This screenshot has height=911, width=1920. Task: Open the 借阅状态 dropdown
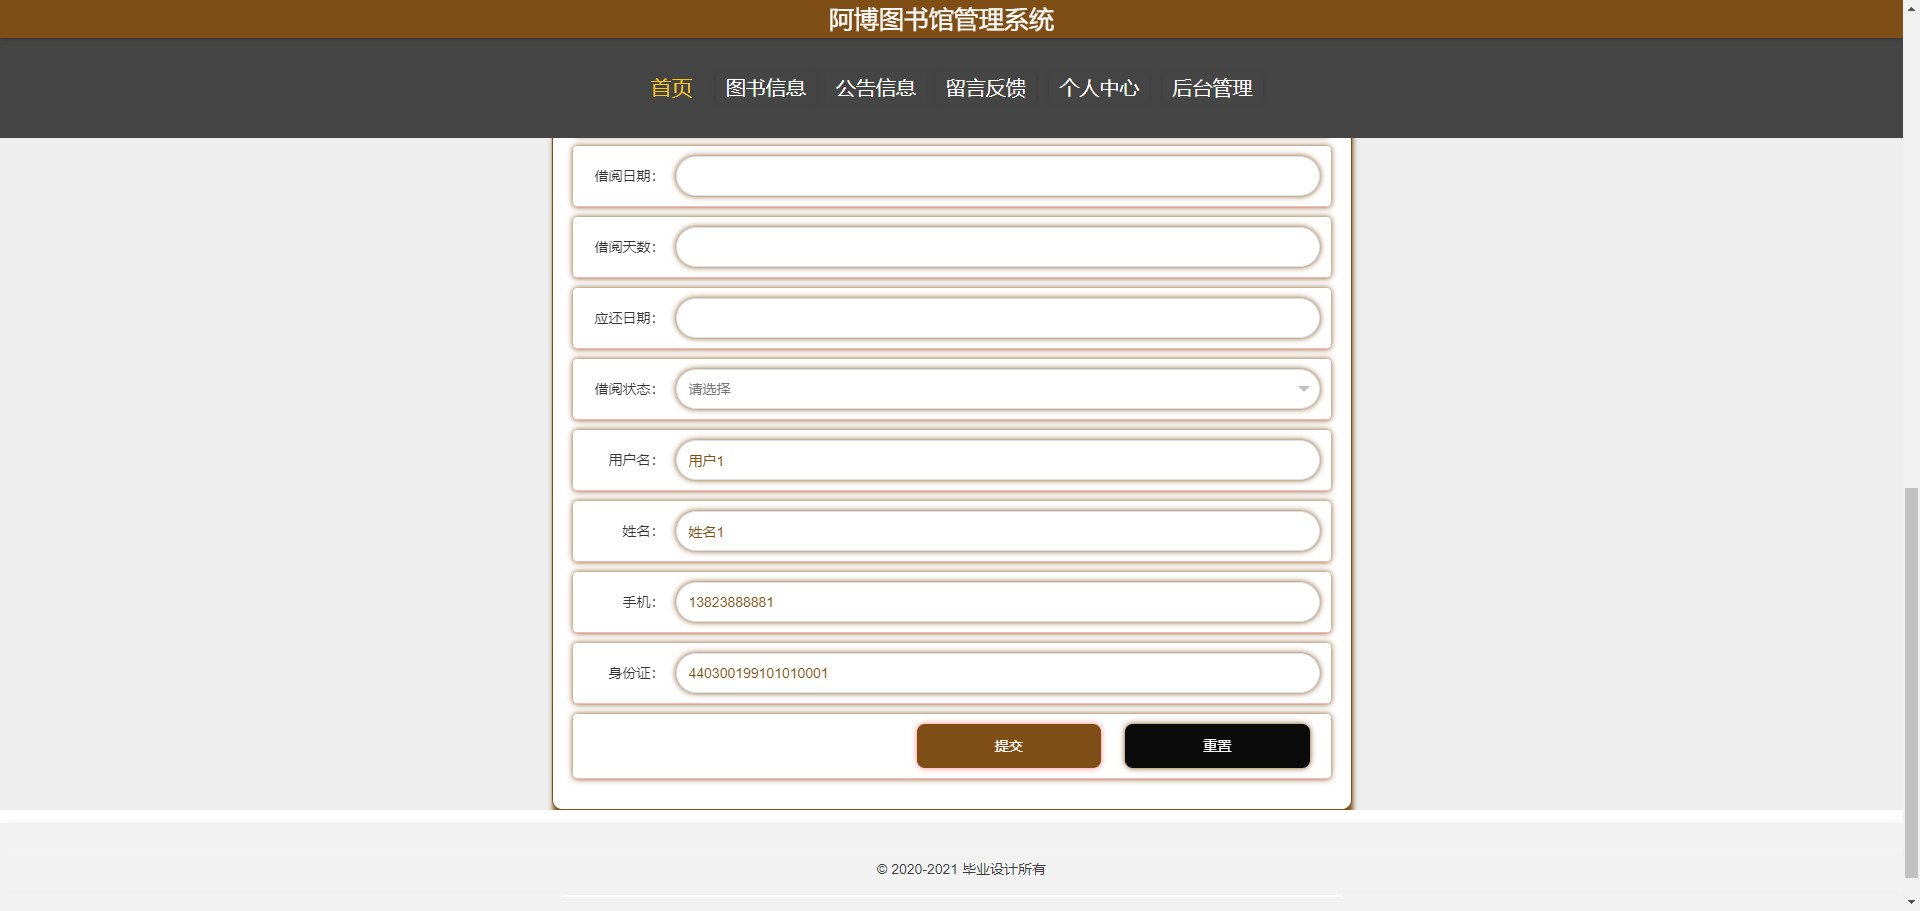[997, 389]
